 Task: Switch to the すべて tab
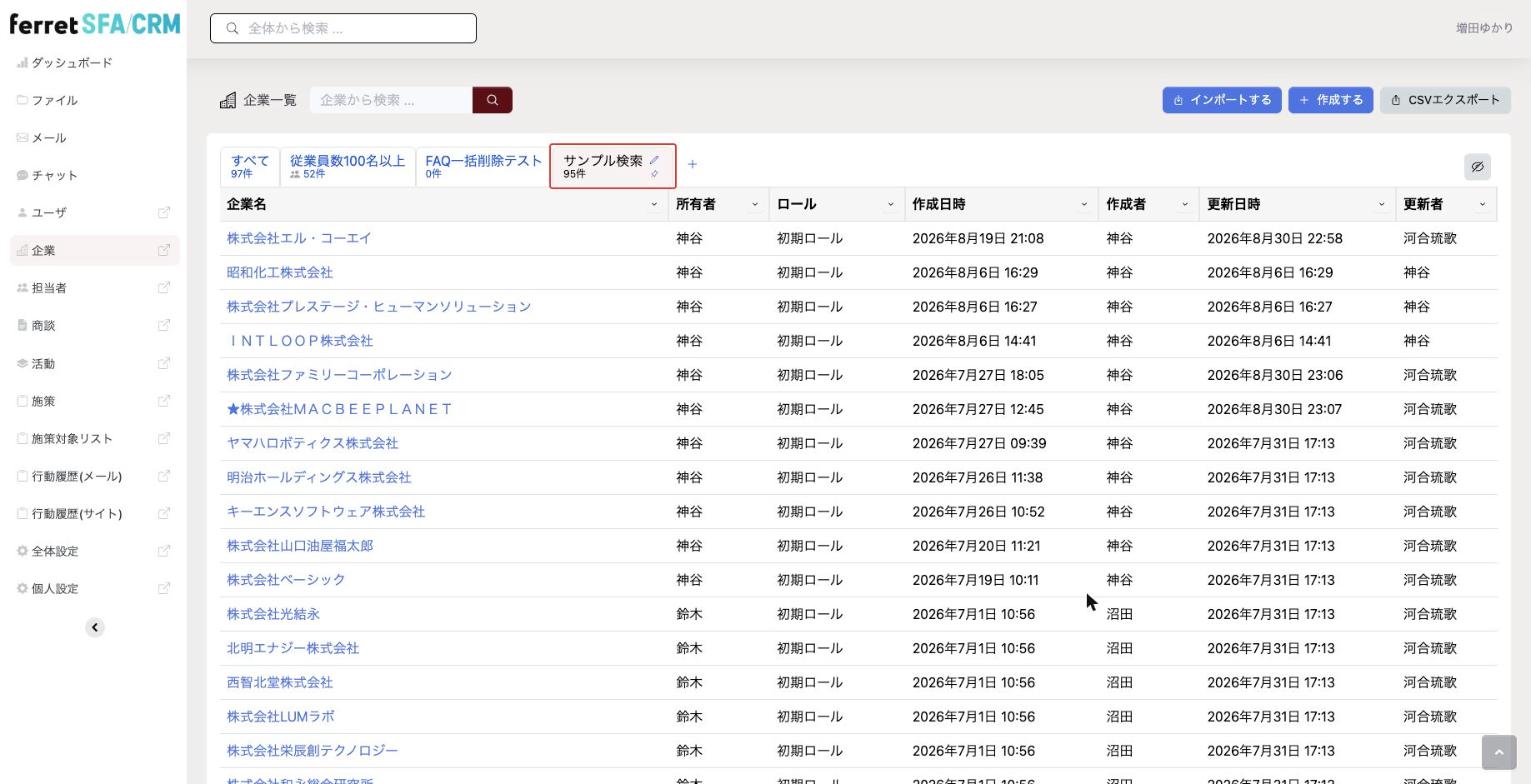(x=250, y=166)
